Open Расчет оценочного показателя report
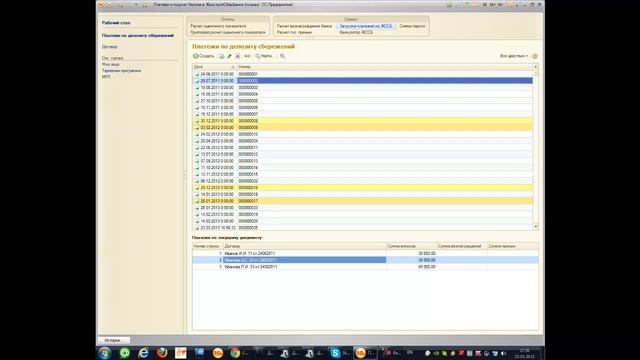The width and height of the screenshot is (640, 360). pyautogui.click(x=218, y=26)
